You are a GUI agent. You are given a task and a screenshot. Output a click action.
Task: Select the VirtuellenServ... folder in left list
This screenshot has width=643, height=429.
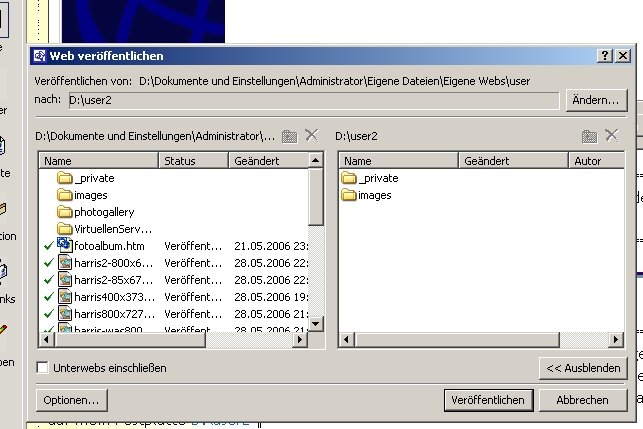pos(111,228)
